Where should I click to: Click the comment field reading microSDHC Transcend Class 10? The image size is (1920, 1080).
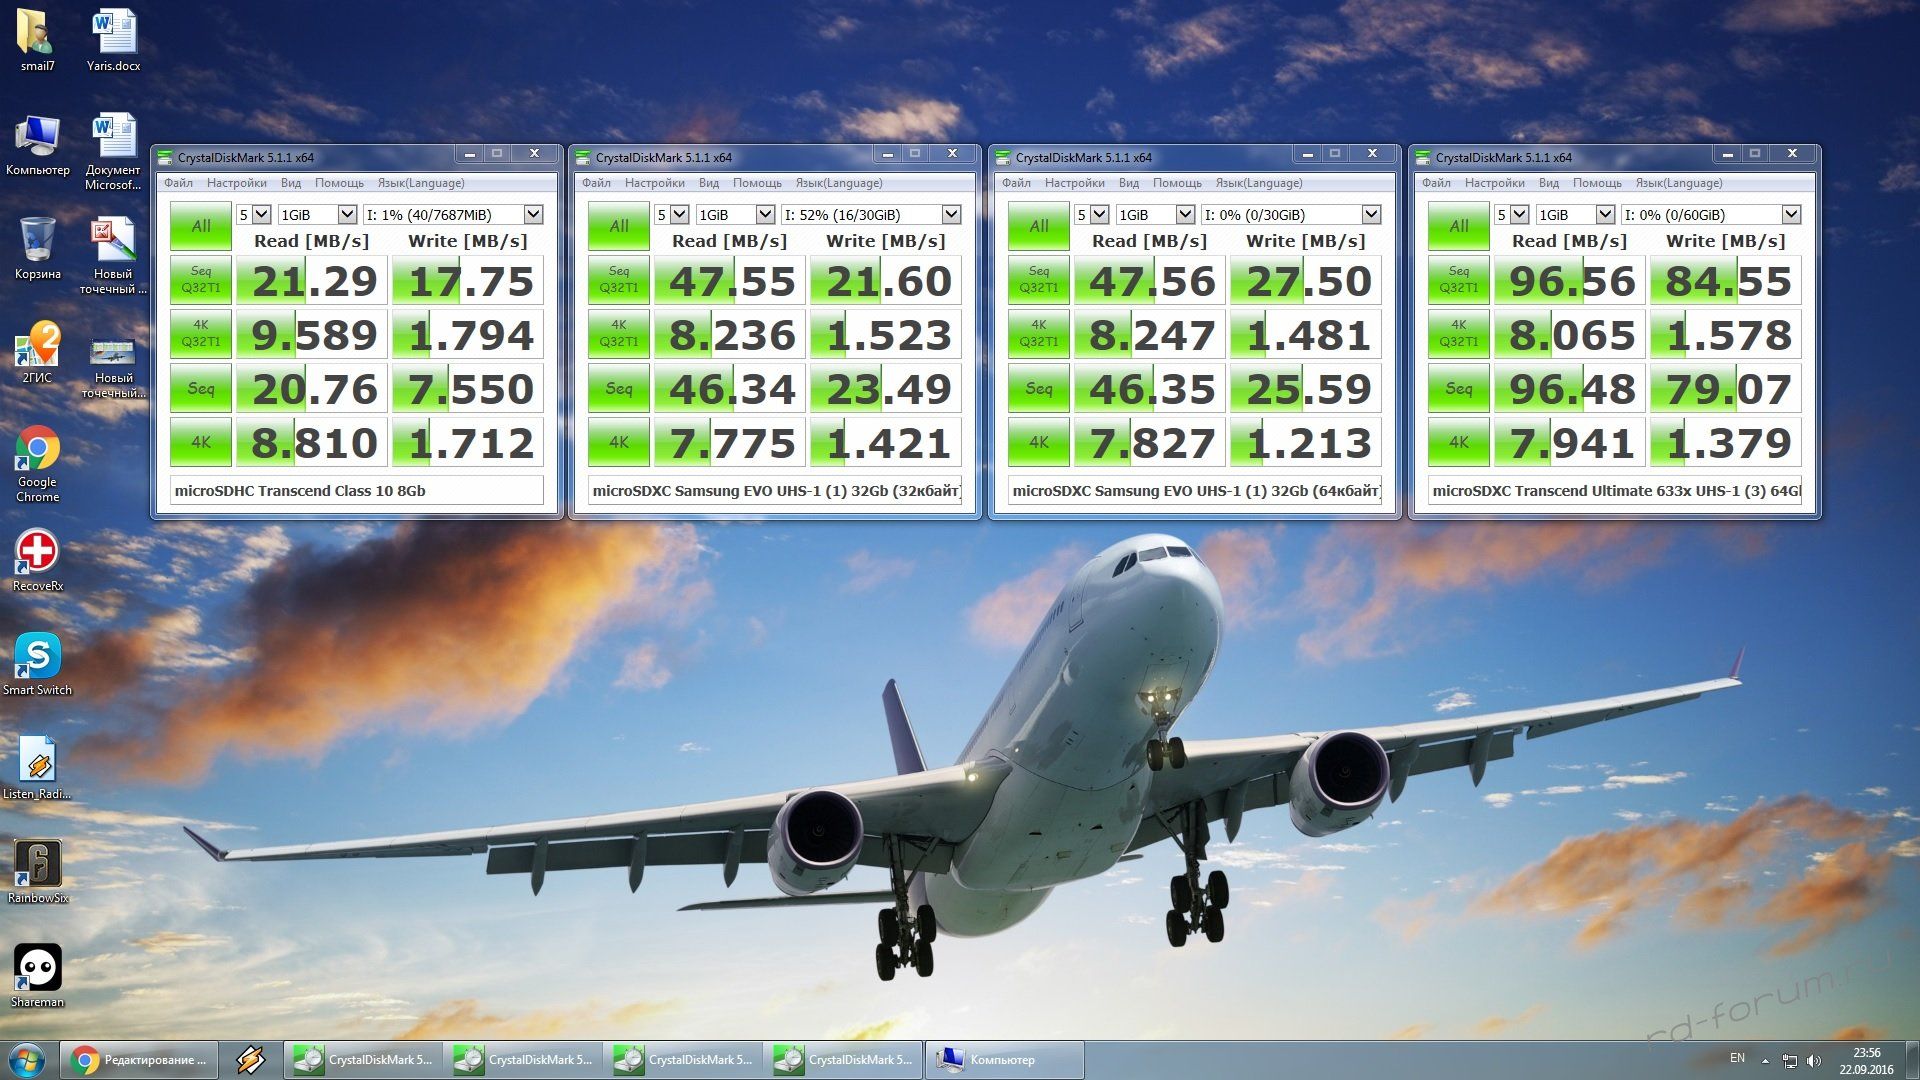point(356,491)
